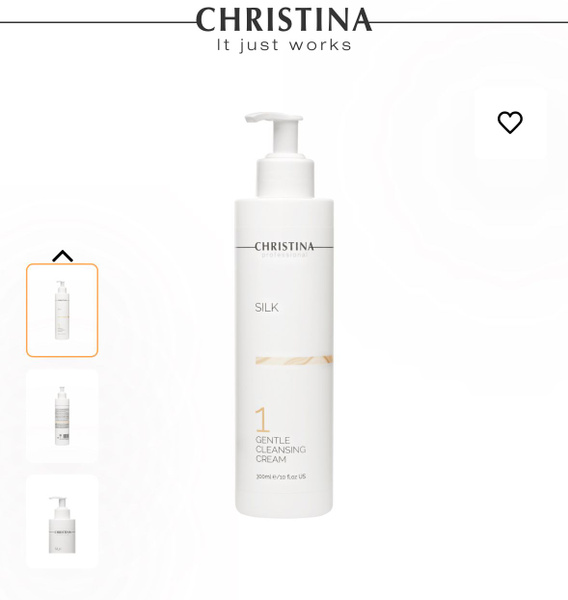Click the "It just works" tagline
Screen dimensions: 568x600
[284, 45]
